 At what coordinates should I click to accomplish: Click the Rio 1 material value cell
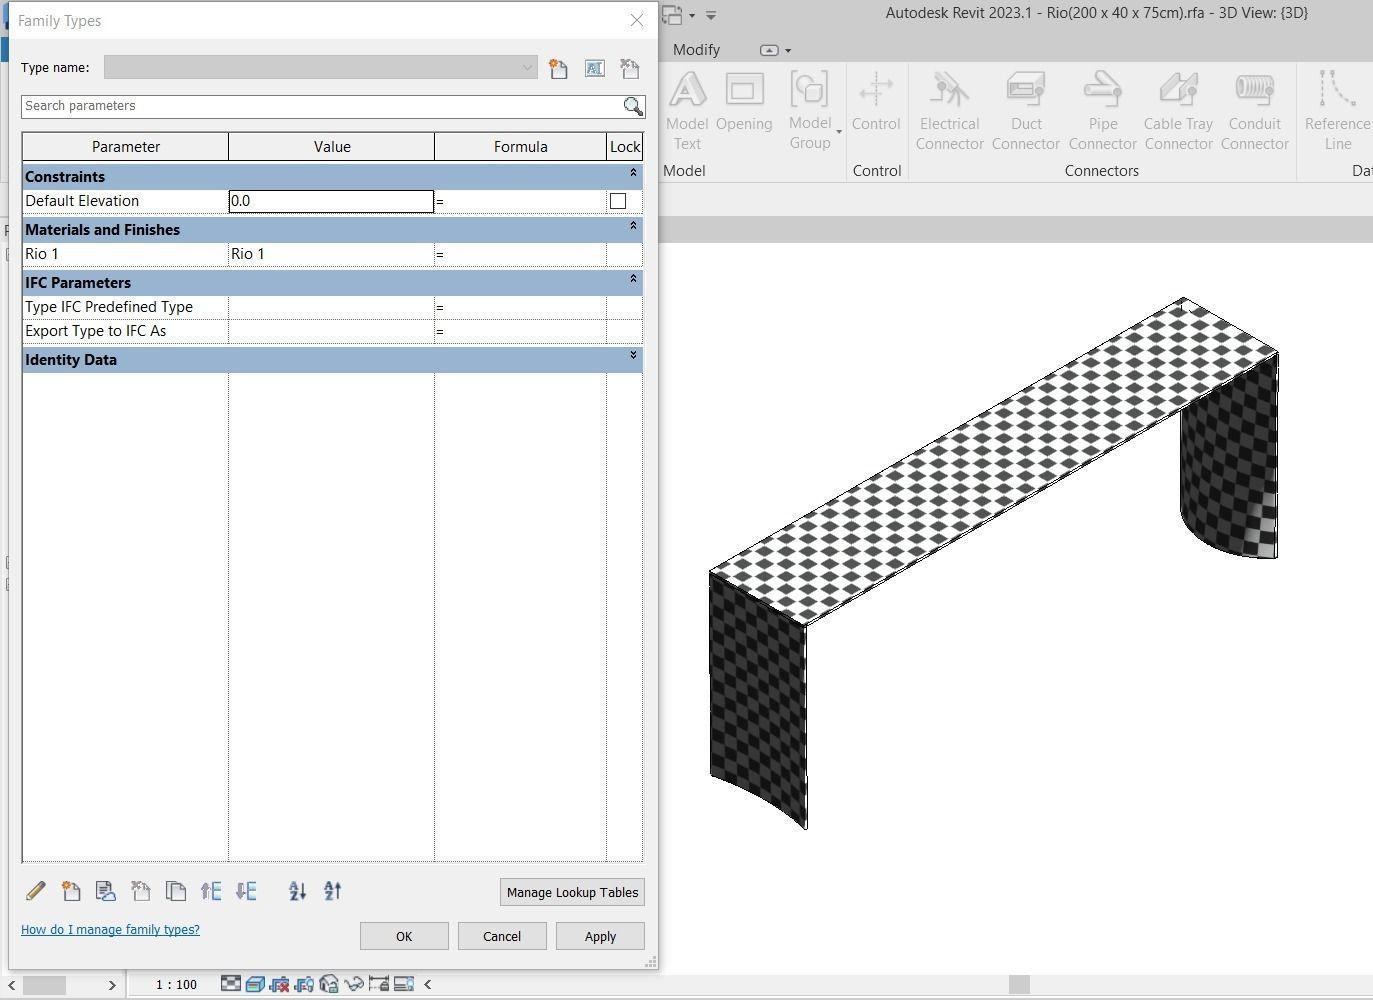click(x=331, y=254)
